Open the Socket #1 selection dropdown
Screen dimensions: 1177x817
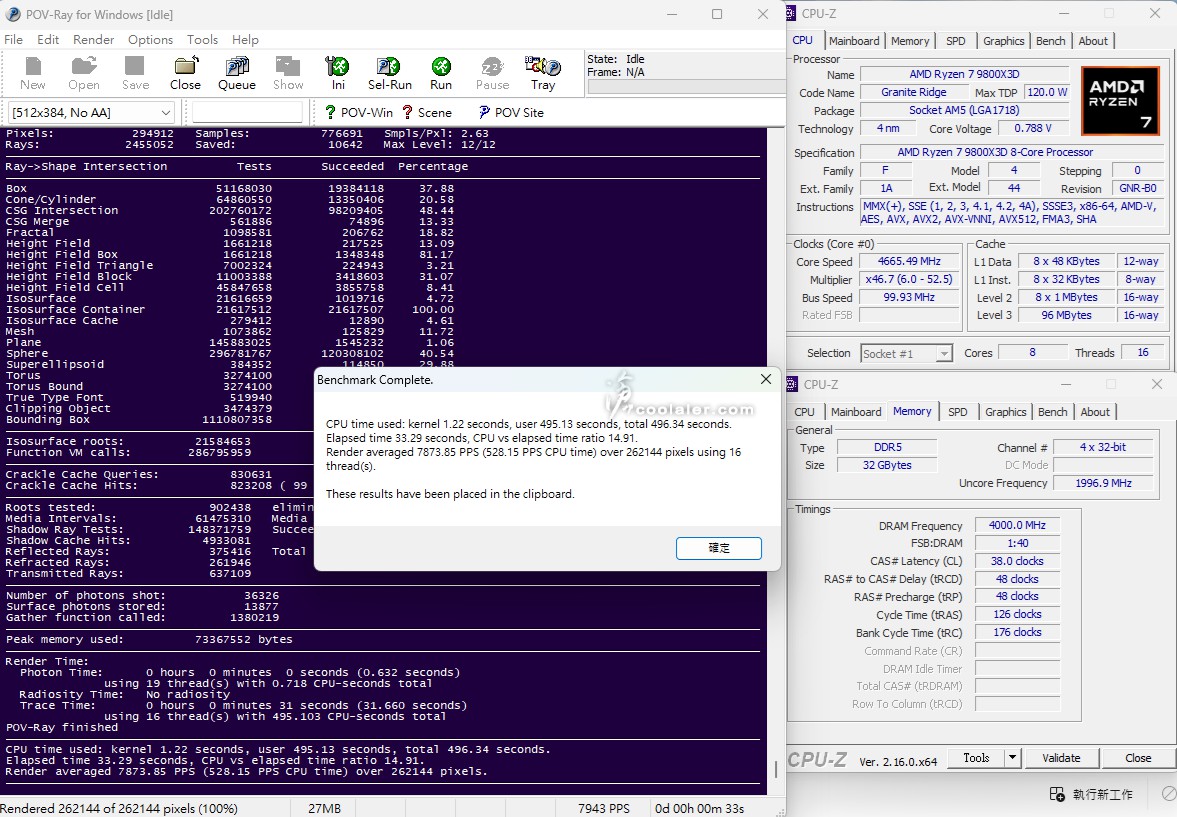click(x=943, y=353)
